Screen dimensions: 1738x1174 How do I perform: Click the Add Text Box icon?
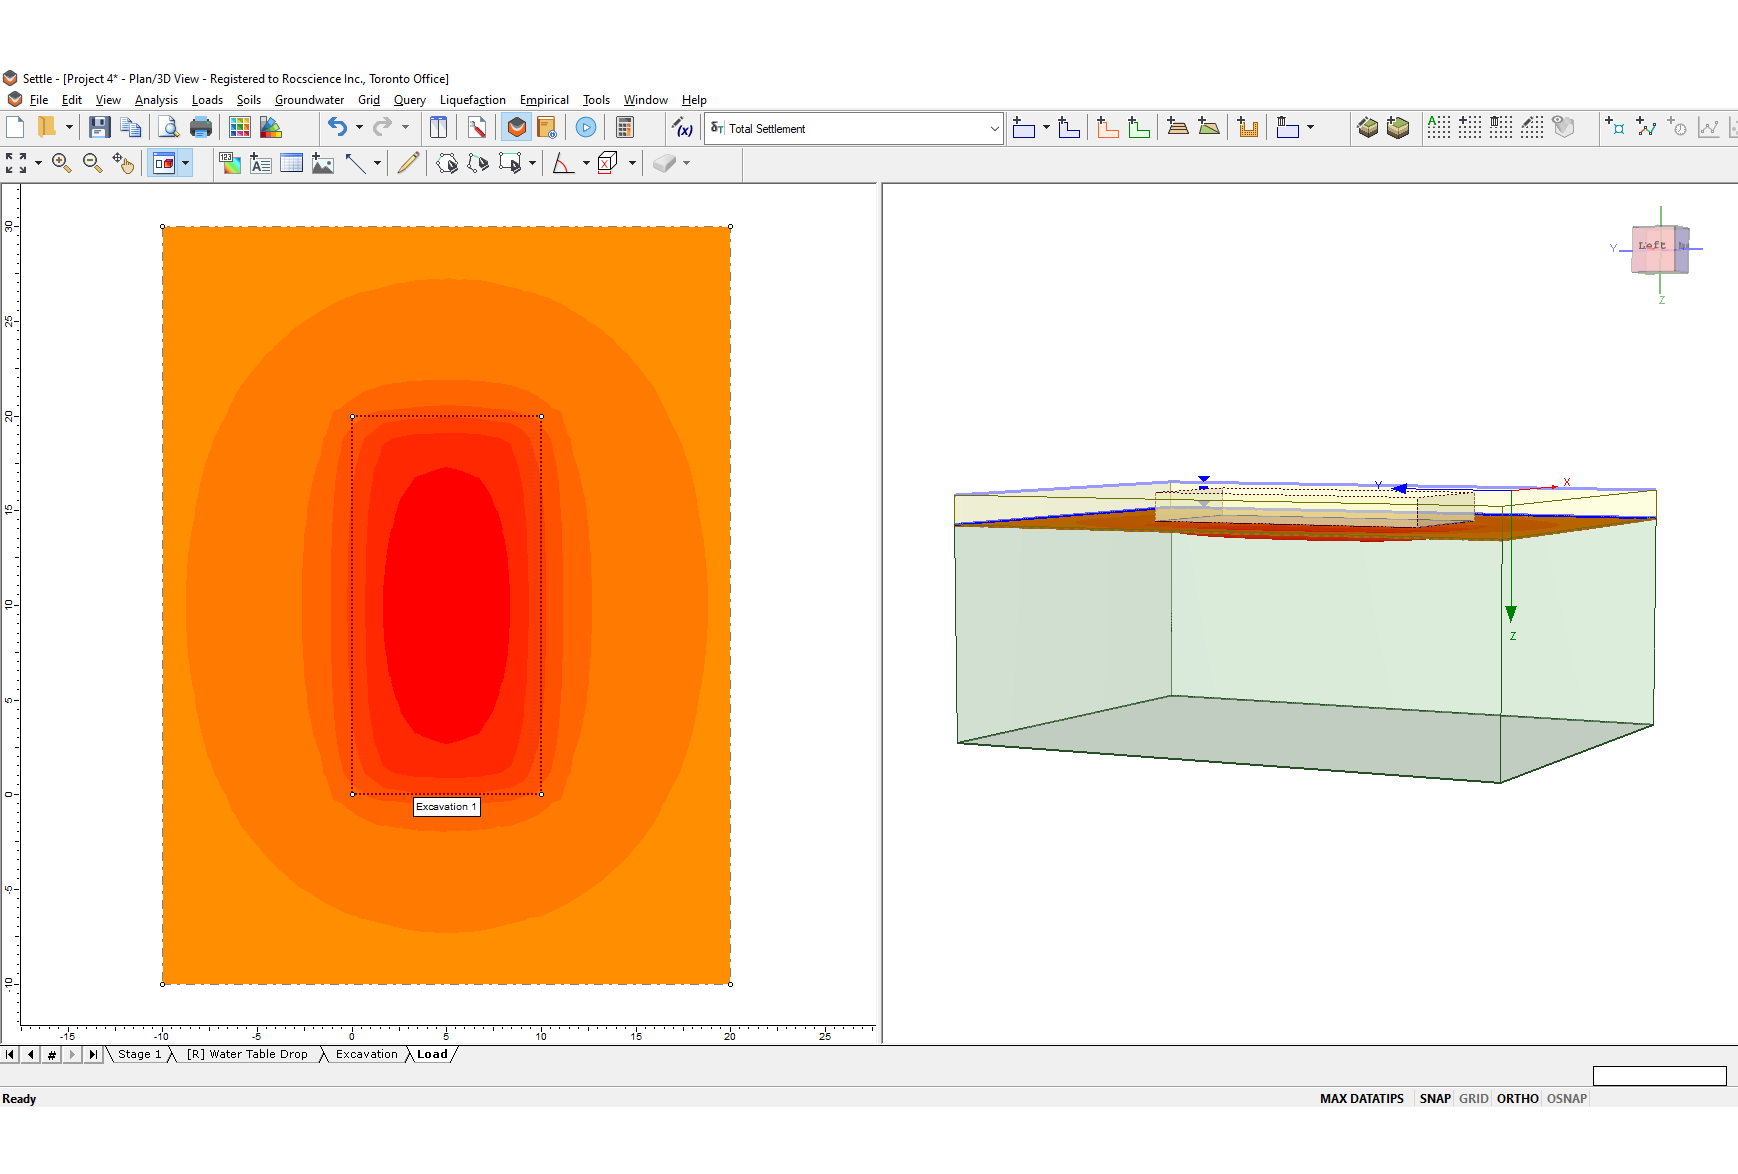pos(261,163)
